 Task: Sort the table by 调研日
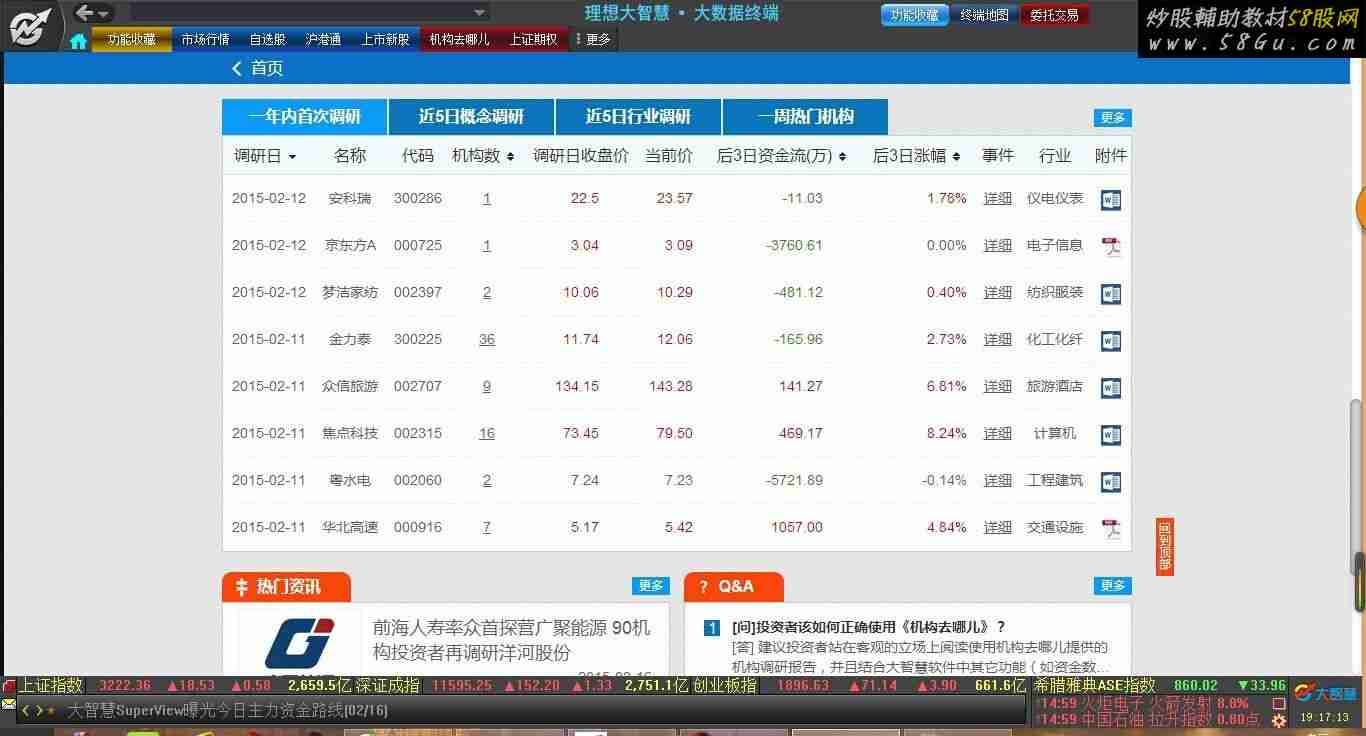point(265,156)
